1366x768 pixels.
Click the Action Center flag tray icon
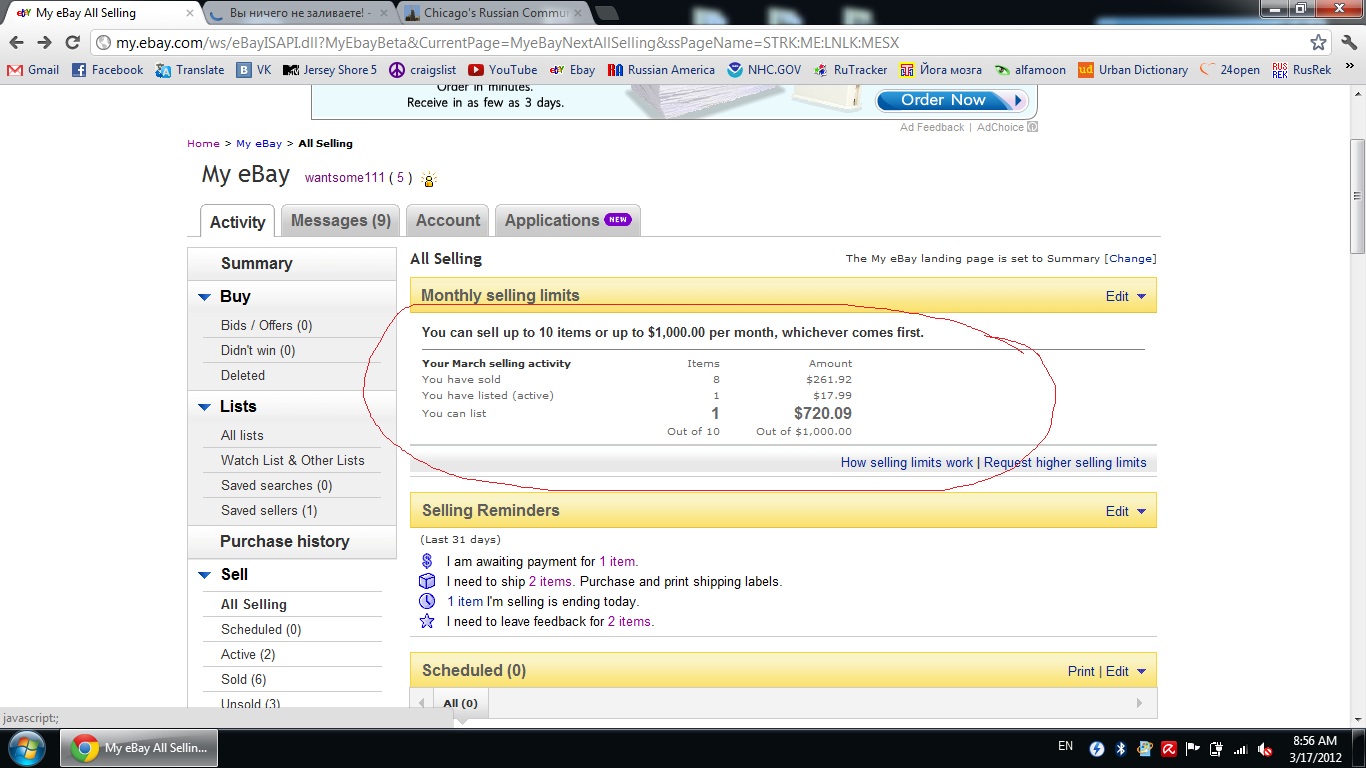coord(1193,749)
